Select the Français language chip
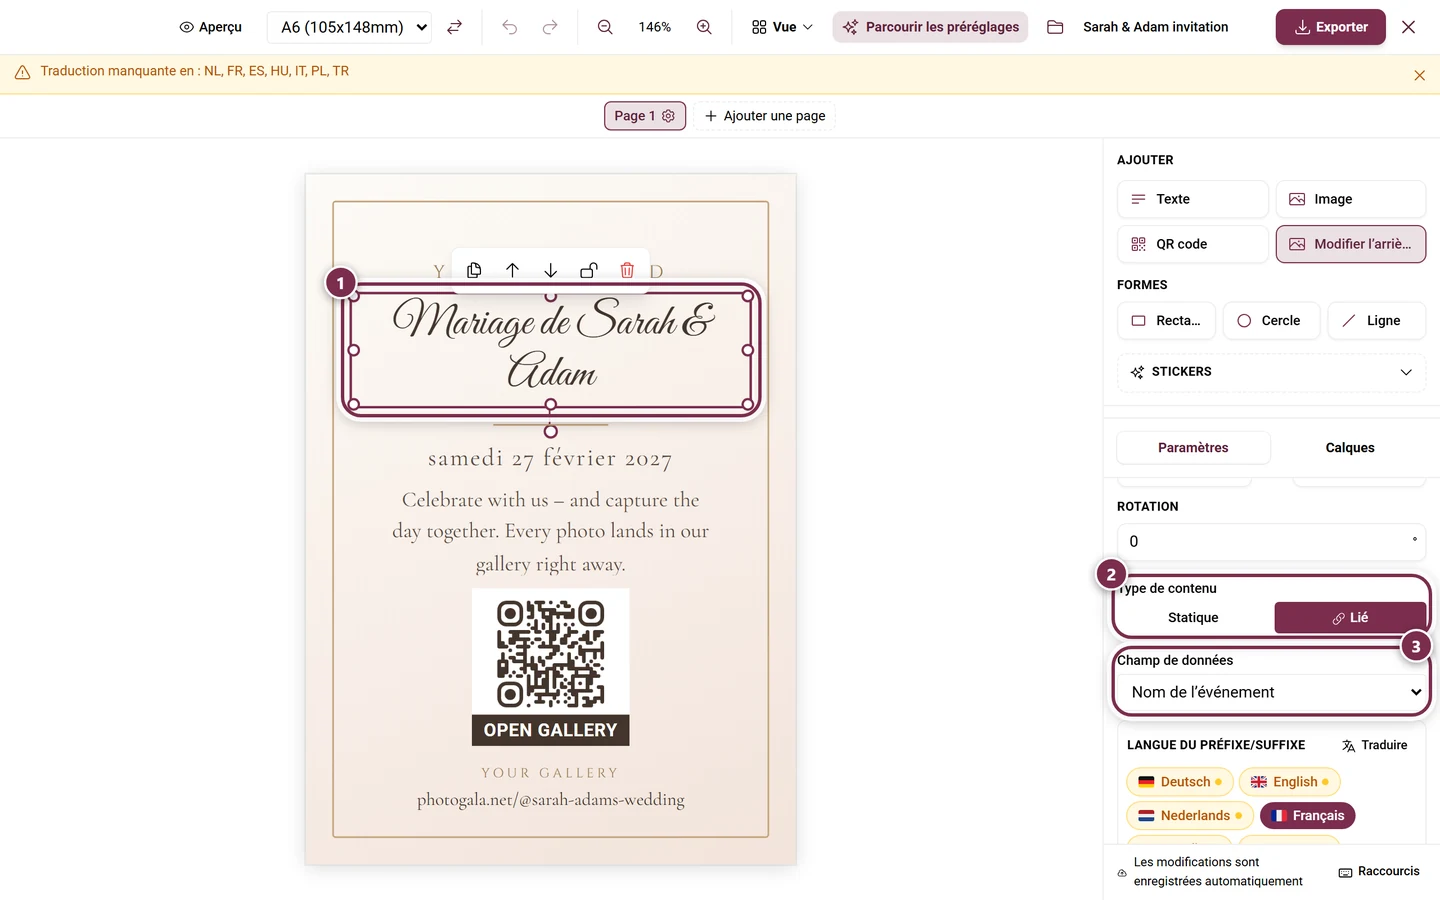1440x900 pixels. pos(1307,816)
